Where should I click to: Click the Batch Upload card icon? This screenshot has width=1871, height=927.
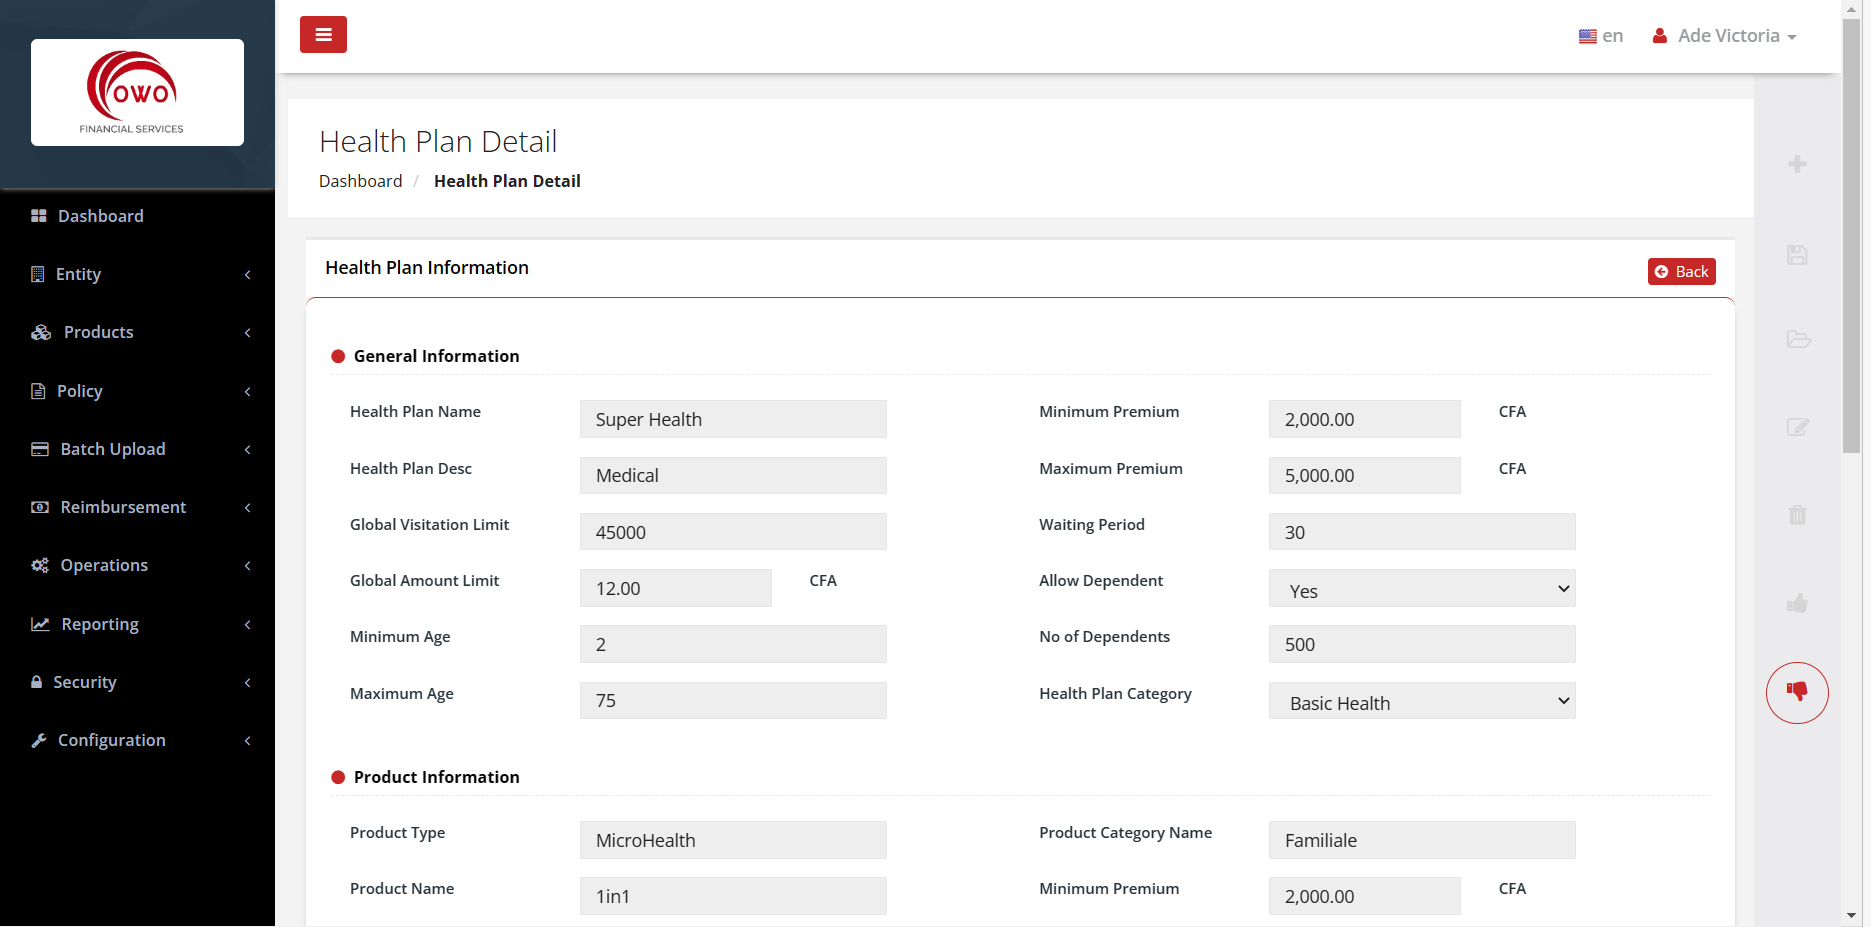pos(40,449)
